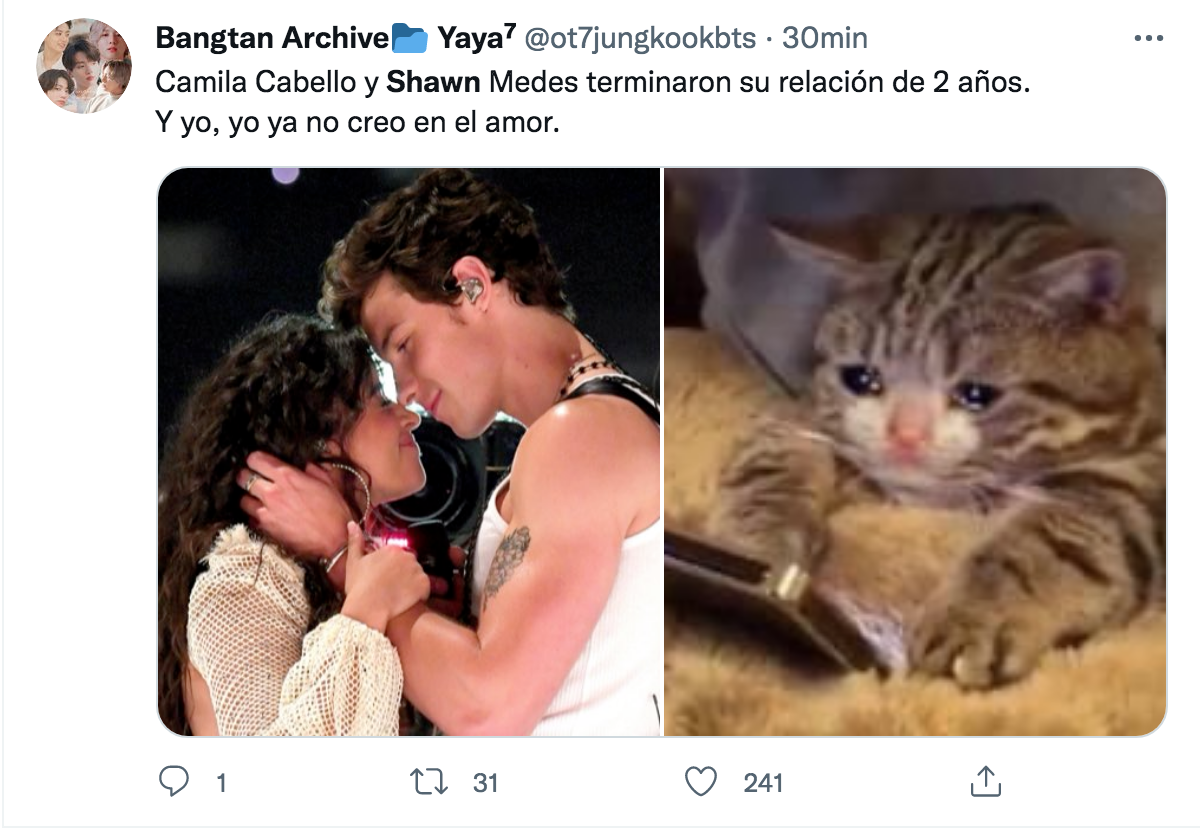Like the tweet with the heart icon

(x=704, y=781)
